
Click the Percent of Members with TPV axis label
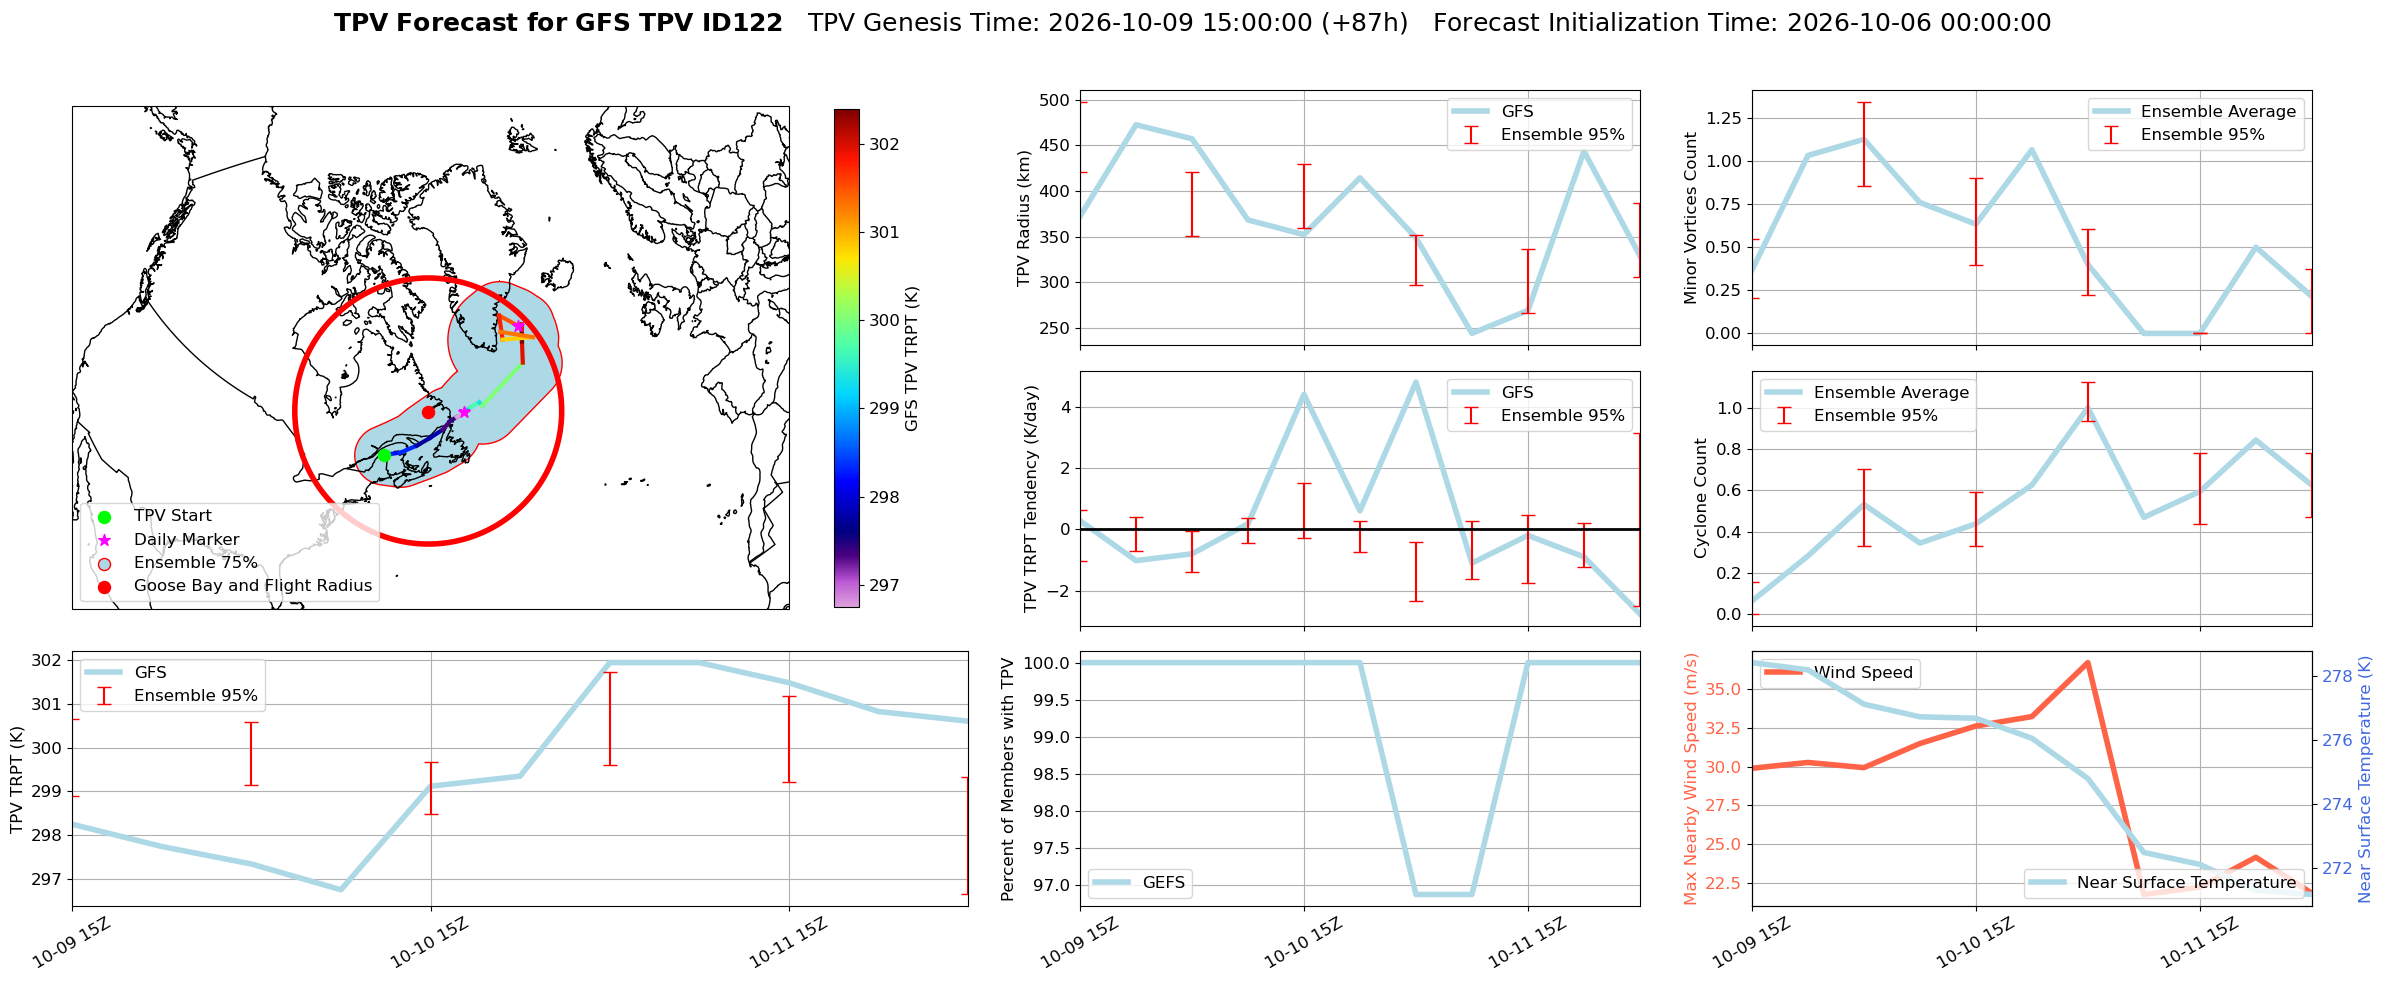(x=1007, y=779)
